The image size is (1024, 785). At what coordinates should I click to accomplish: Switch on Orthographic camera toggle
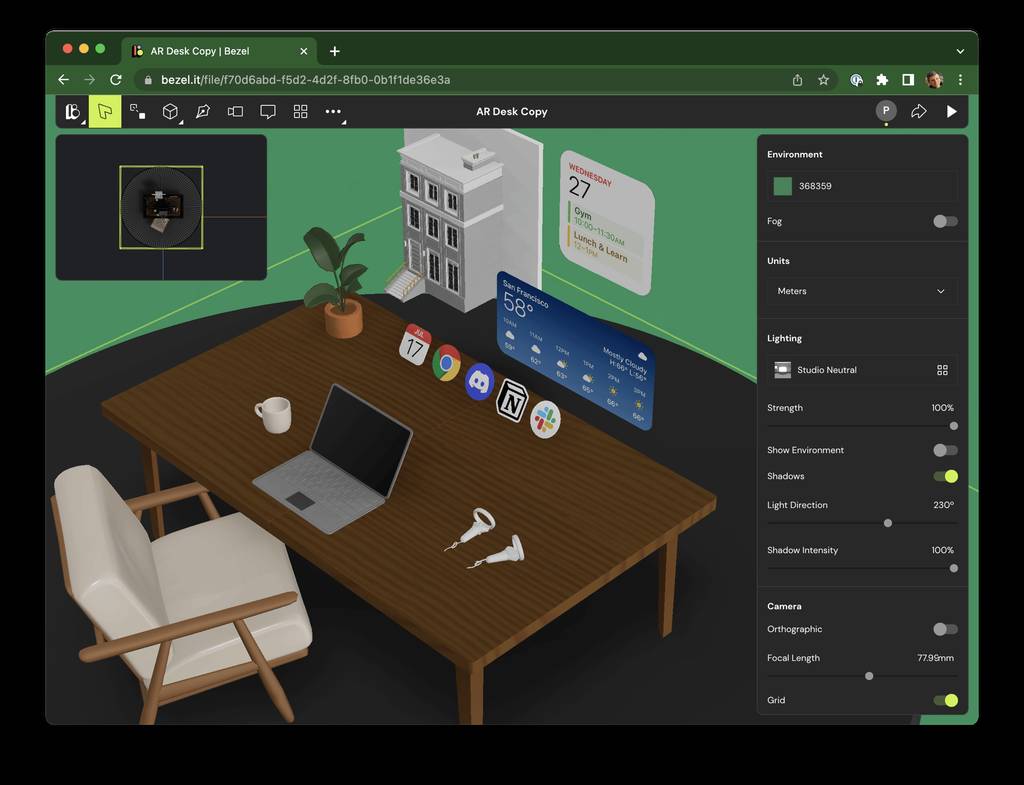pos(945,629)
